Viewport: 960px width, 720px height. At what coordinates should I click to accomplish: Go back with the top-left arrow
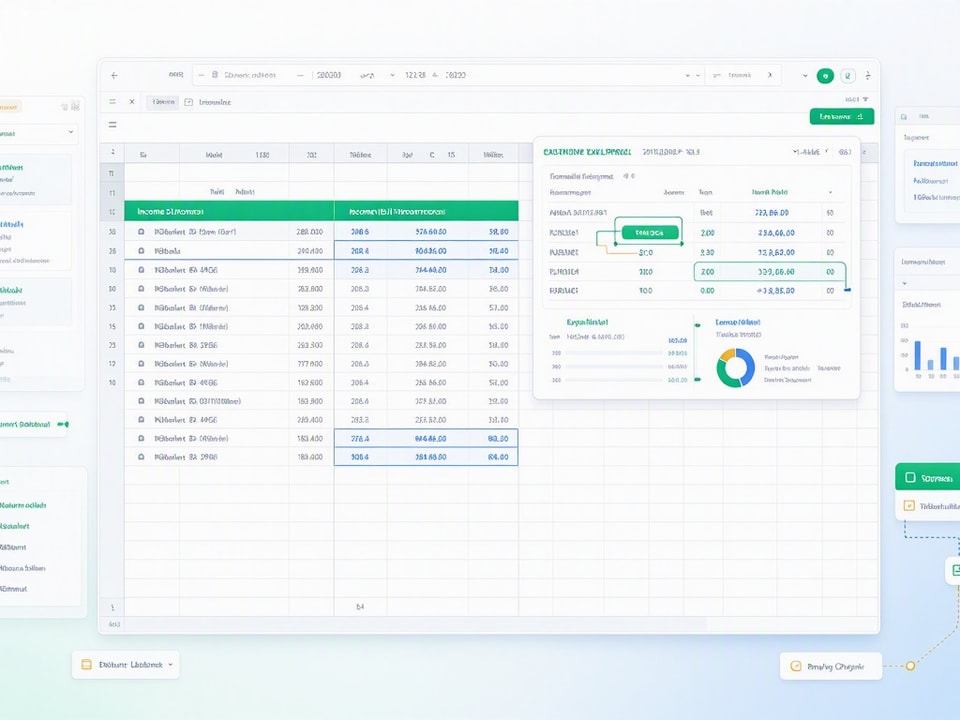[x=114, y=75]
